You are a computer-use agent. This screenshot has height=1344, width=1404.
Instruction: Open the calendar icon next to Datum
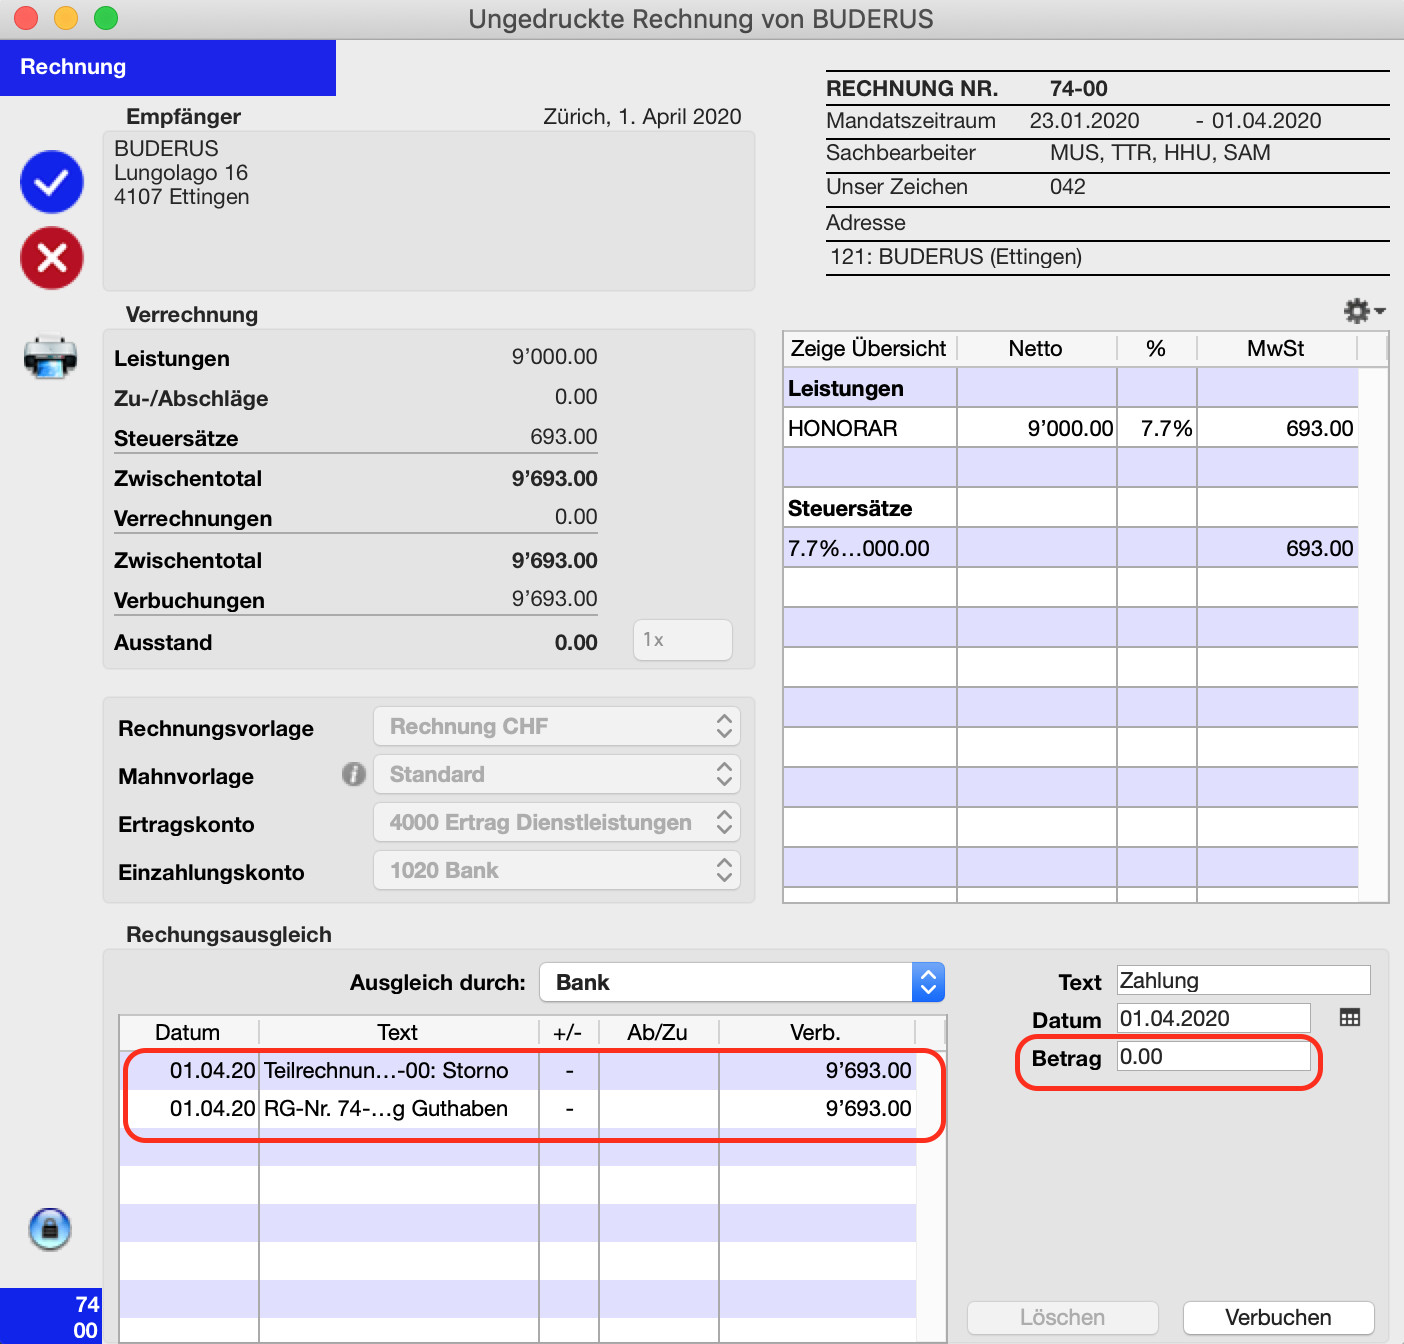tap(1350, 1018)
